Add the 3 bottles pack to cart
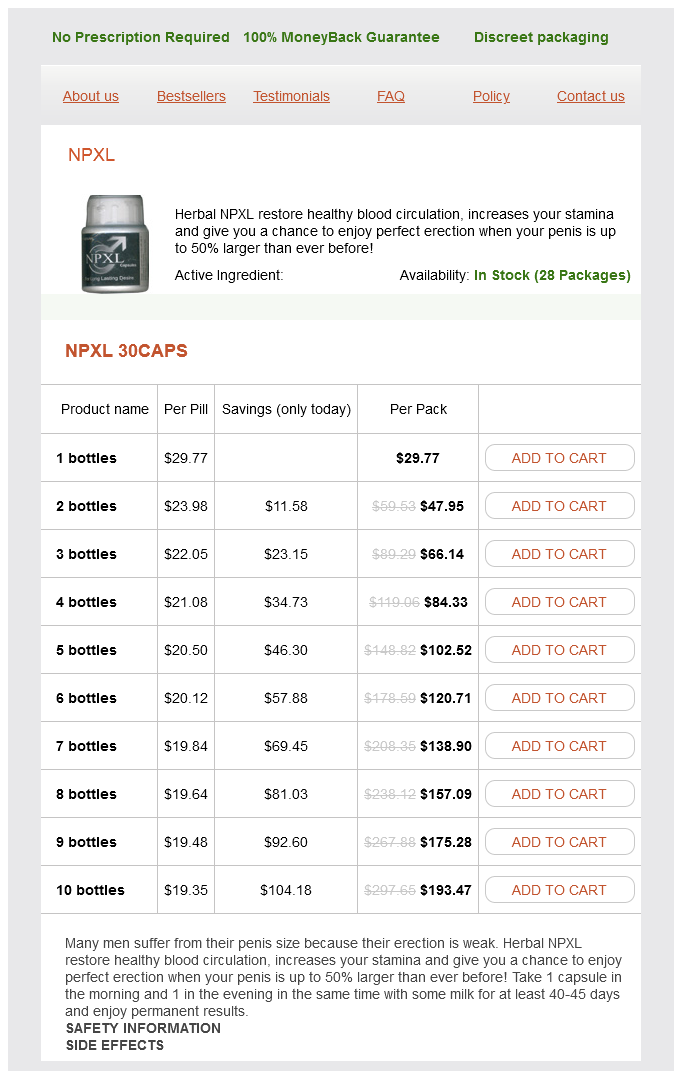 (559, 554)
